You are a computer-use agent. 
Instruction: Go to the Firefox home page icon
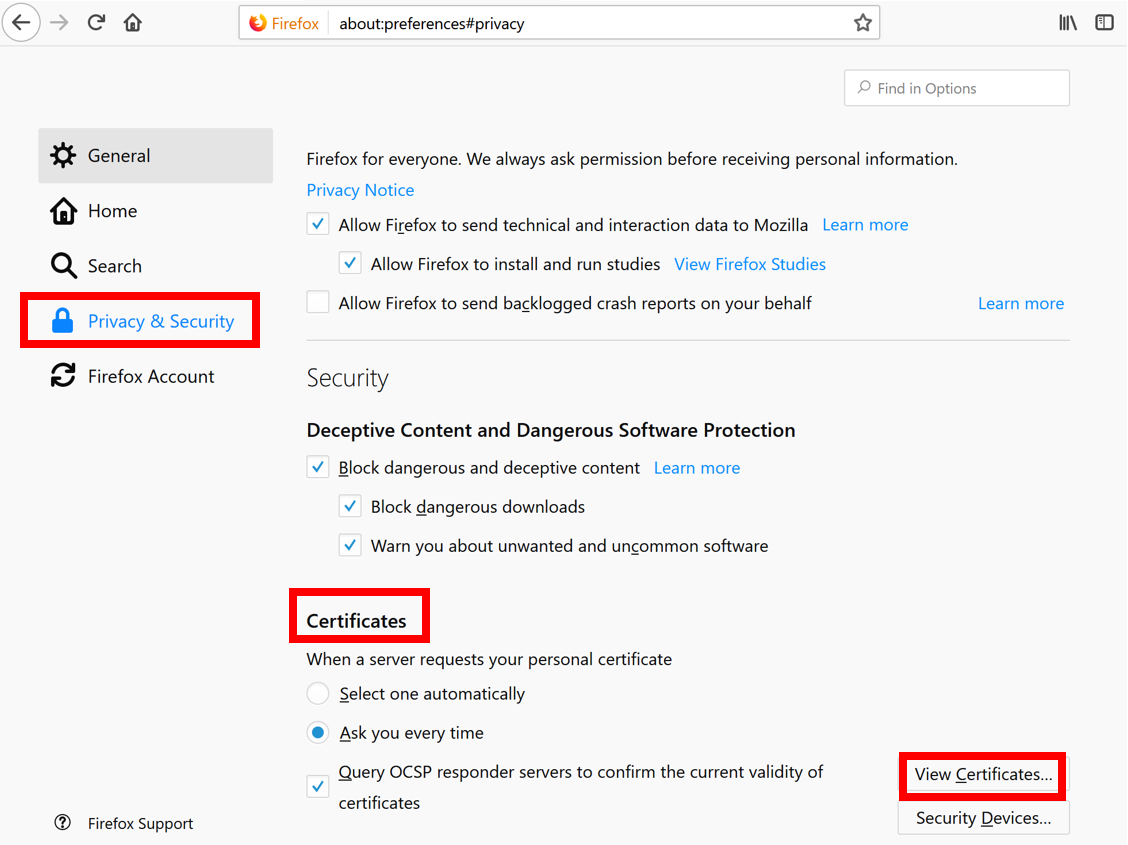(133, 23)
